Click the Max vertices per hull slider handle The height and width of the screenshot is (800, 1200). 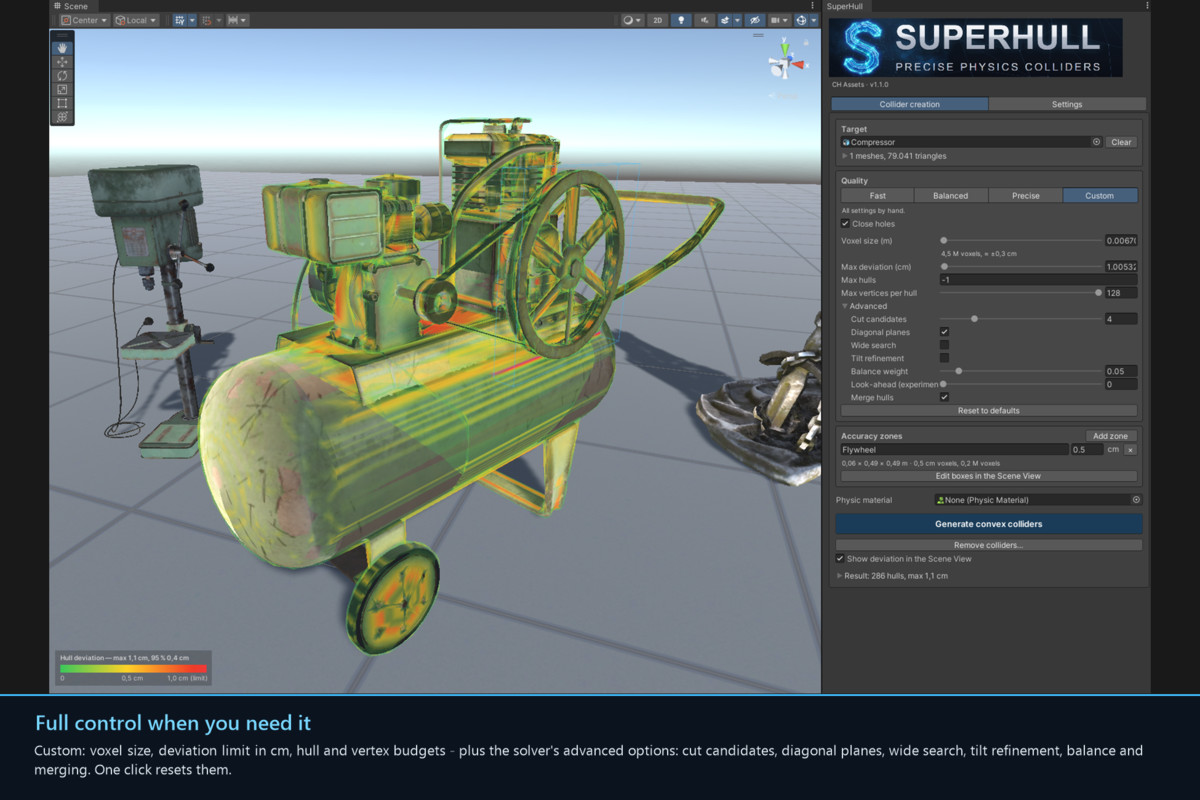(1098, 293)
